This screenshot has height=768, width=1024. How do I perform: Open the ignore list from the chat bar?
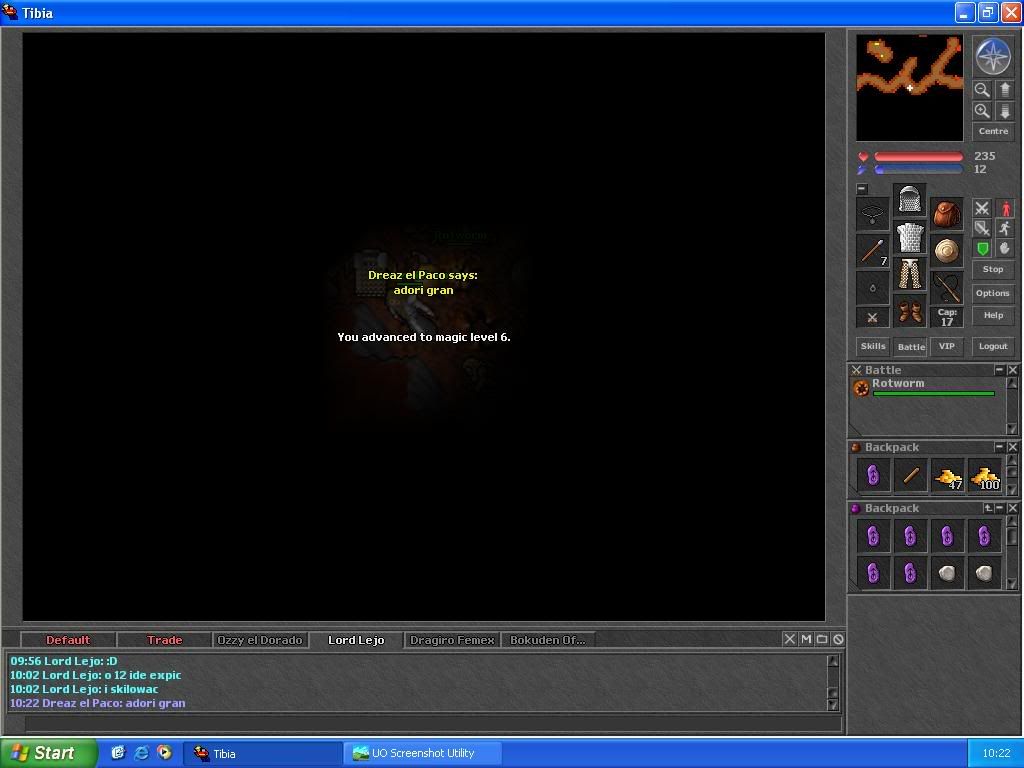click(839, 639)
